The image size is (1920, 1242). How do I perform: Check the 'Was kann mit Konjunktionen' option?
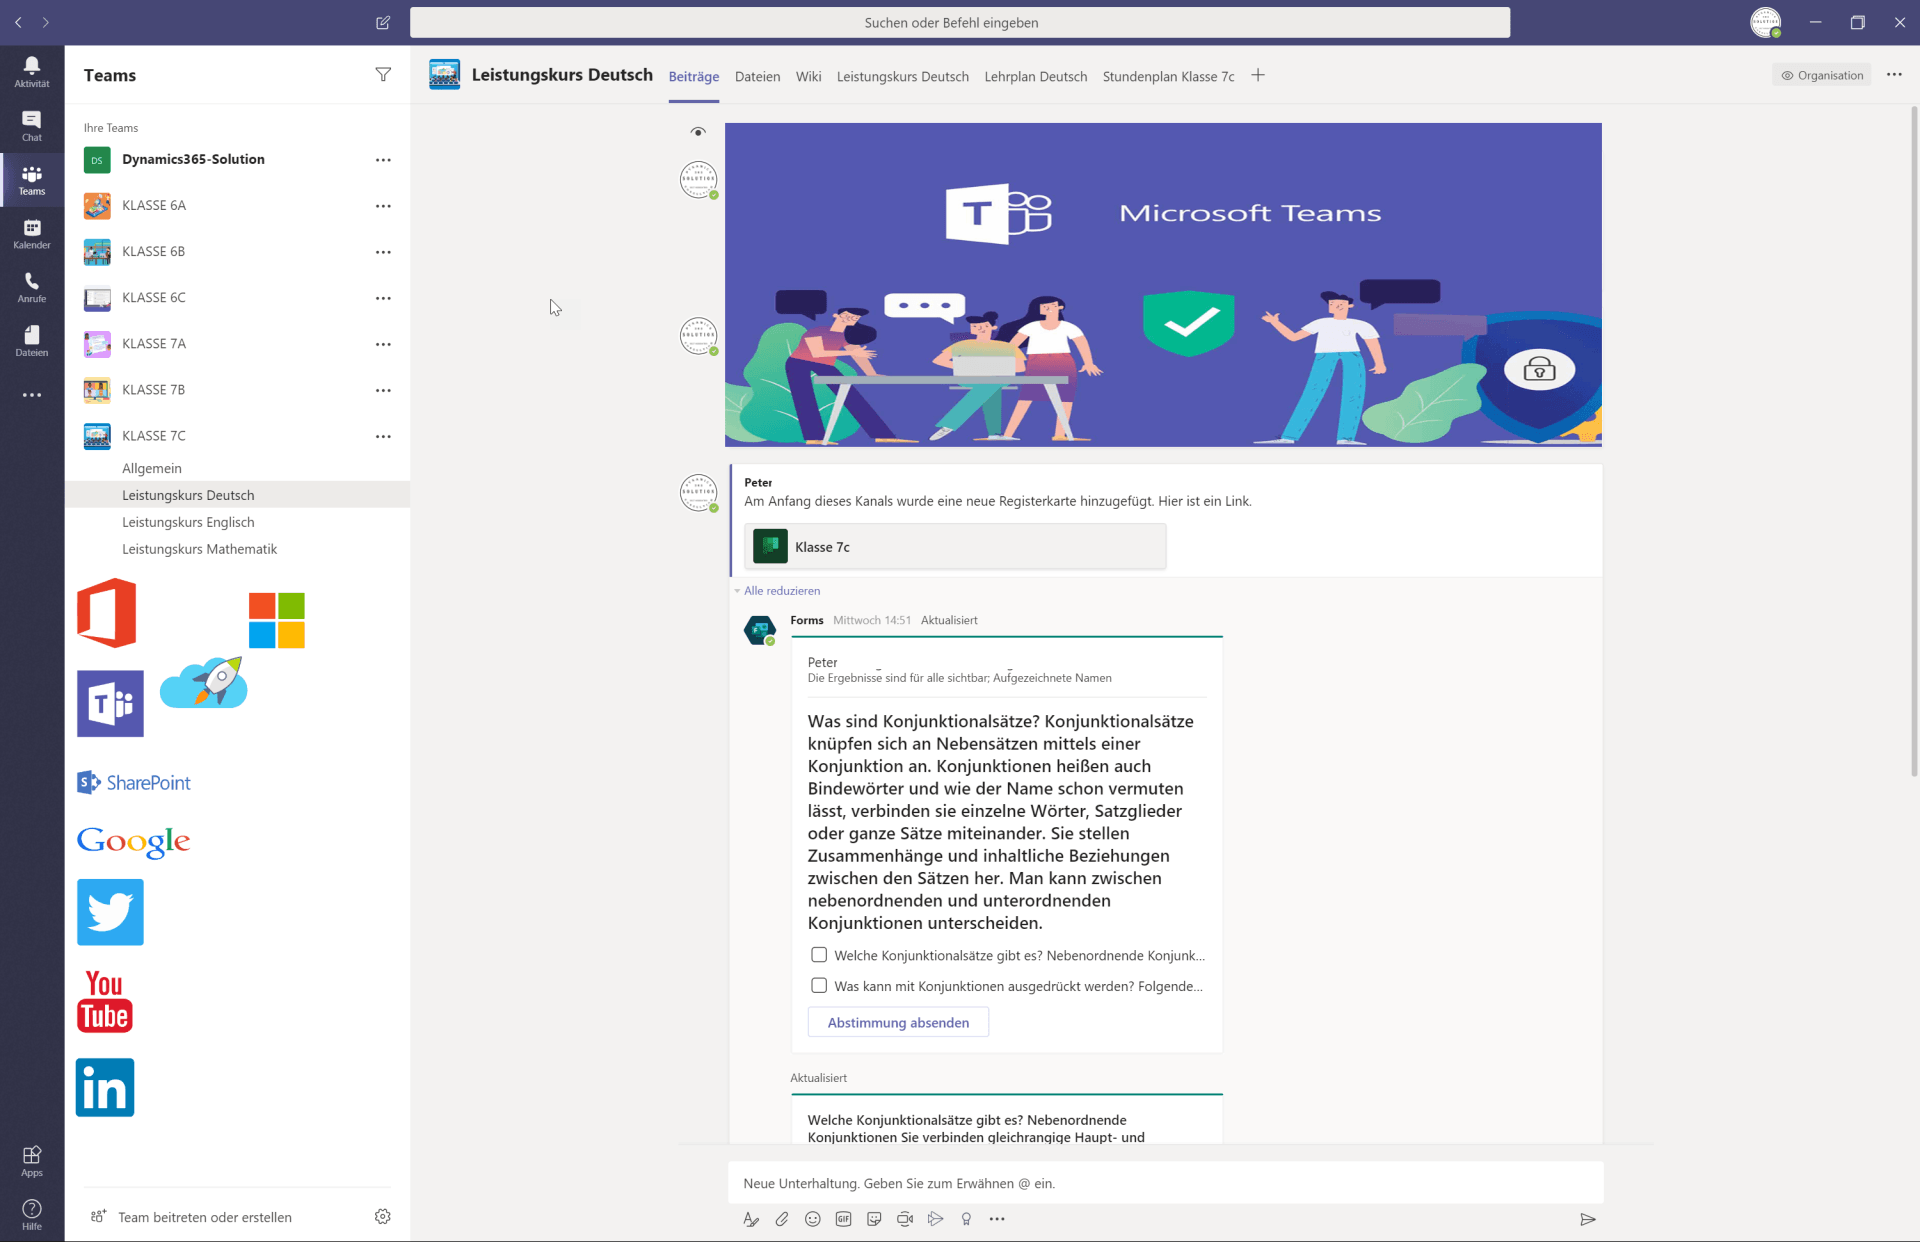click(x=819, y=986)
